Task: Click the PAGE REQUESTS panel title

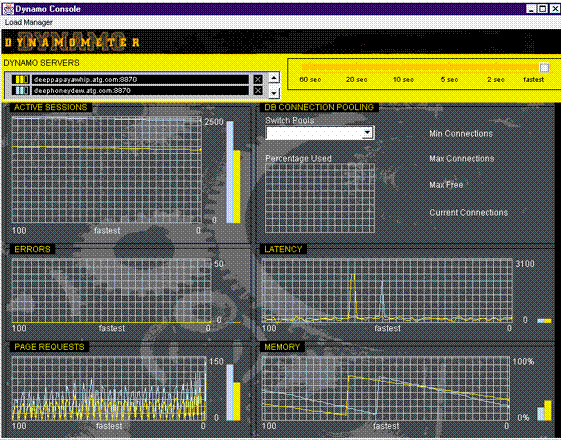Action: [49, 347]
